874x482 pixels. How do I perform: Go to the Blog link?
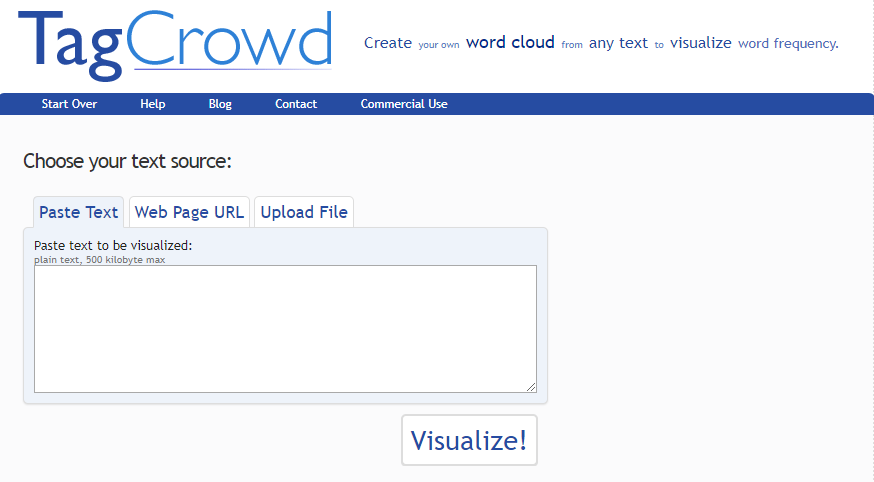[x=220, y=104]
